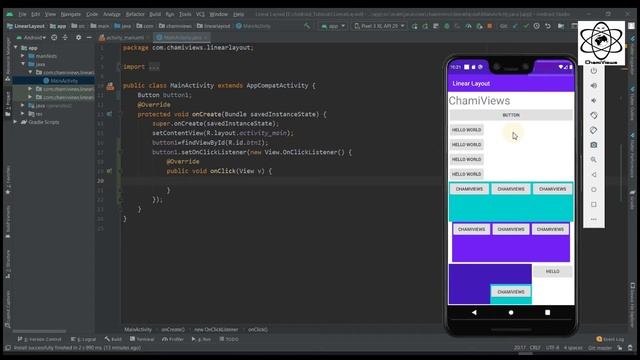This screenshot has width=640, height=360.
Task: Open the Refactor menu
Action: point(135,14)
